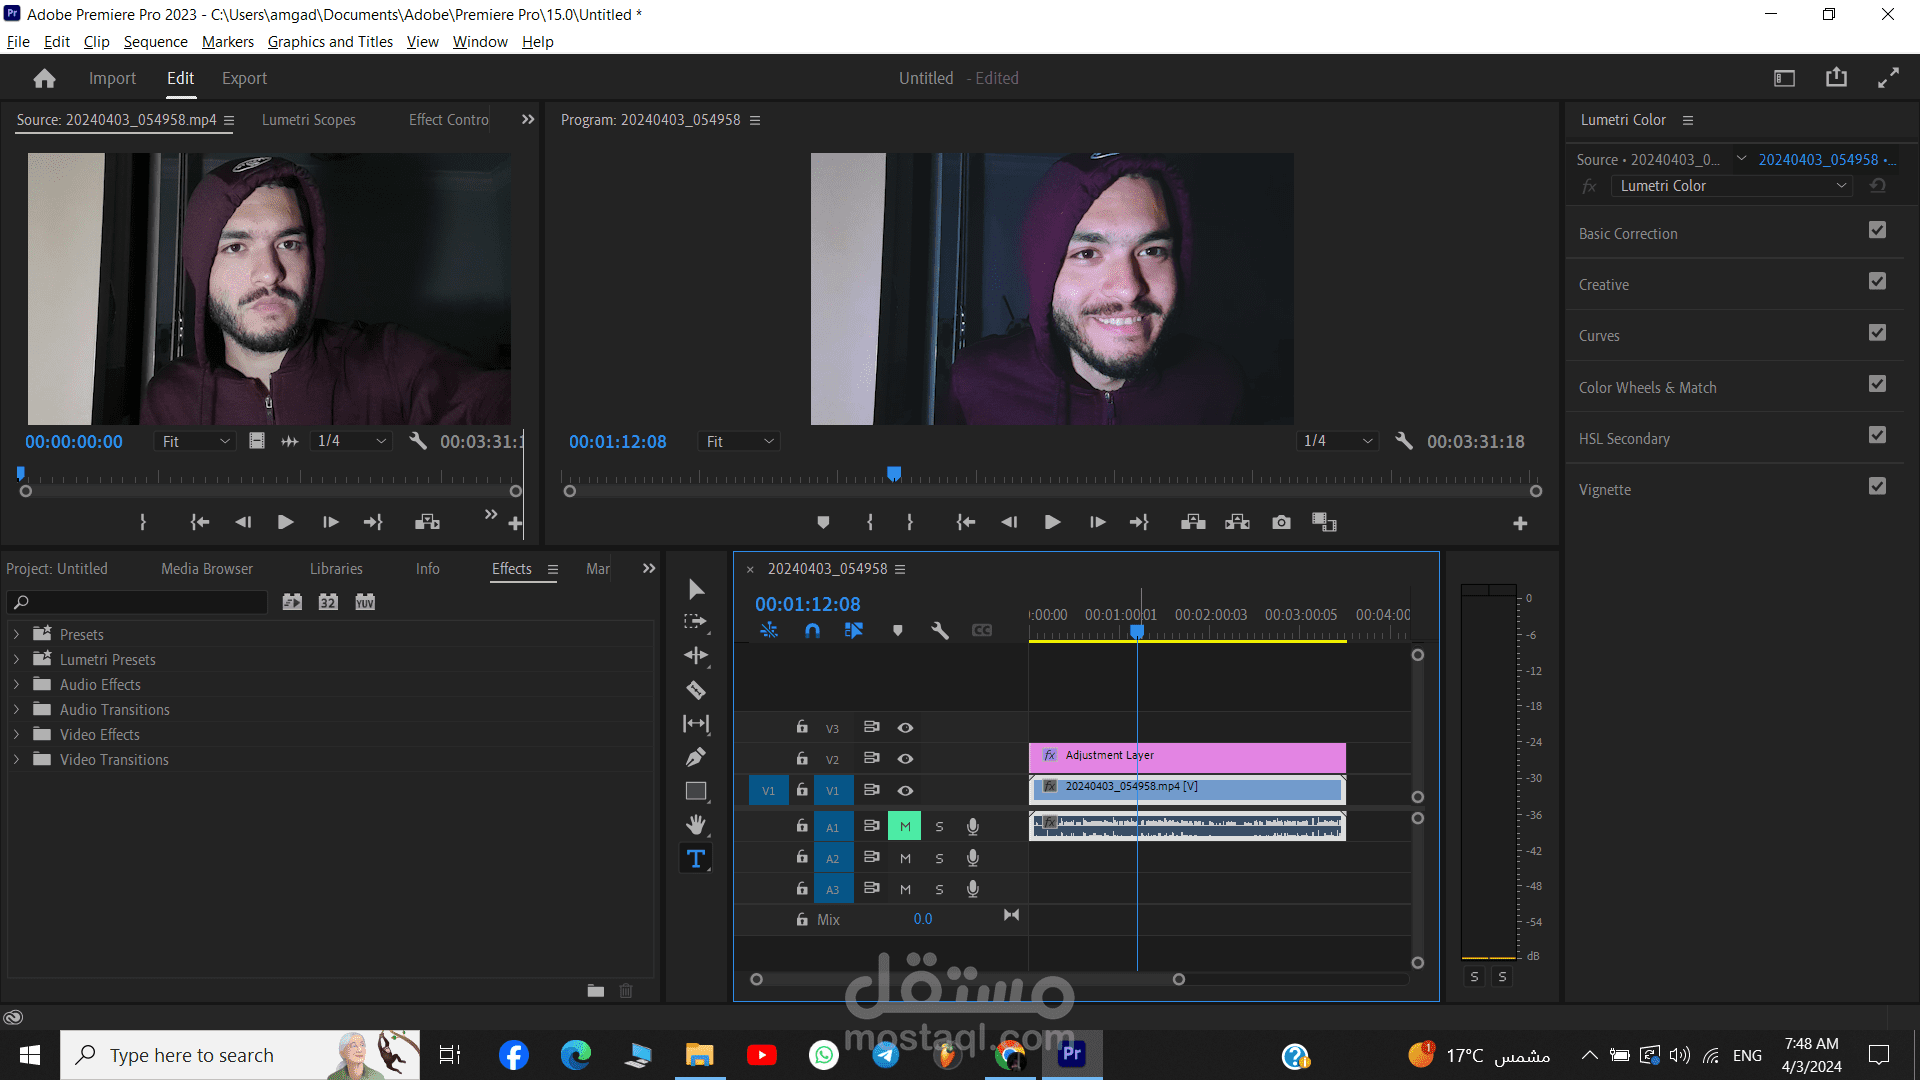
Task: Click YUV effects filter icon
Action: click(365, 602)
